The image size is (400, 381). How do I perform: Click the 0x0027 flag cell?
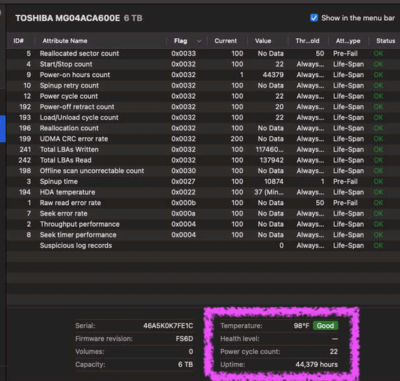183,181
